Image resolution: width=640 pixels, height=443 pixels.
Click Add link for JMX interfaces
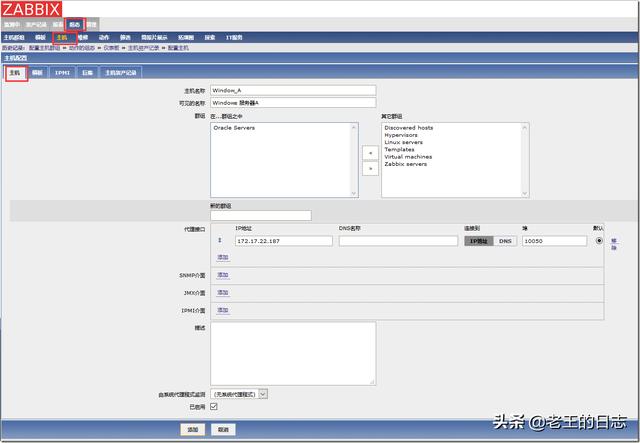coord(223,293)
